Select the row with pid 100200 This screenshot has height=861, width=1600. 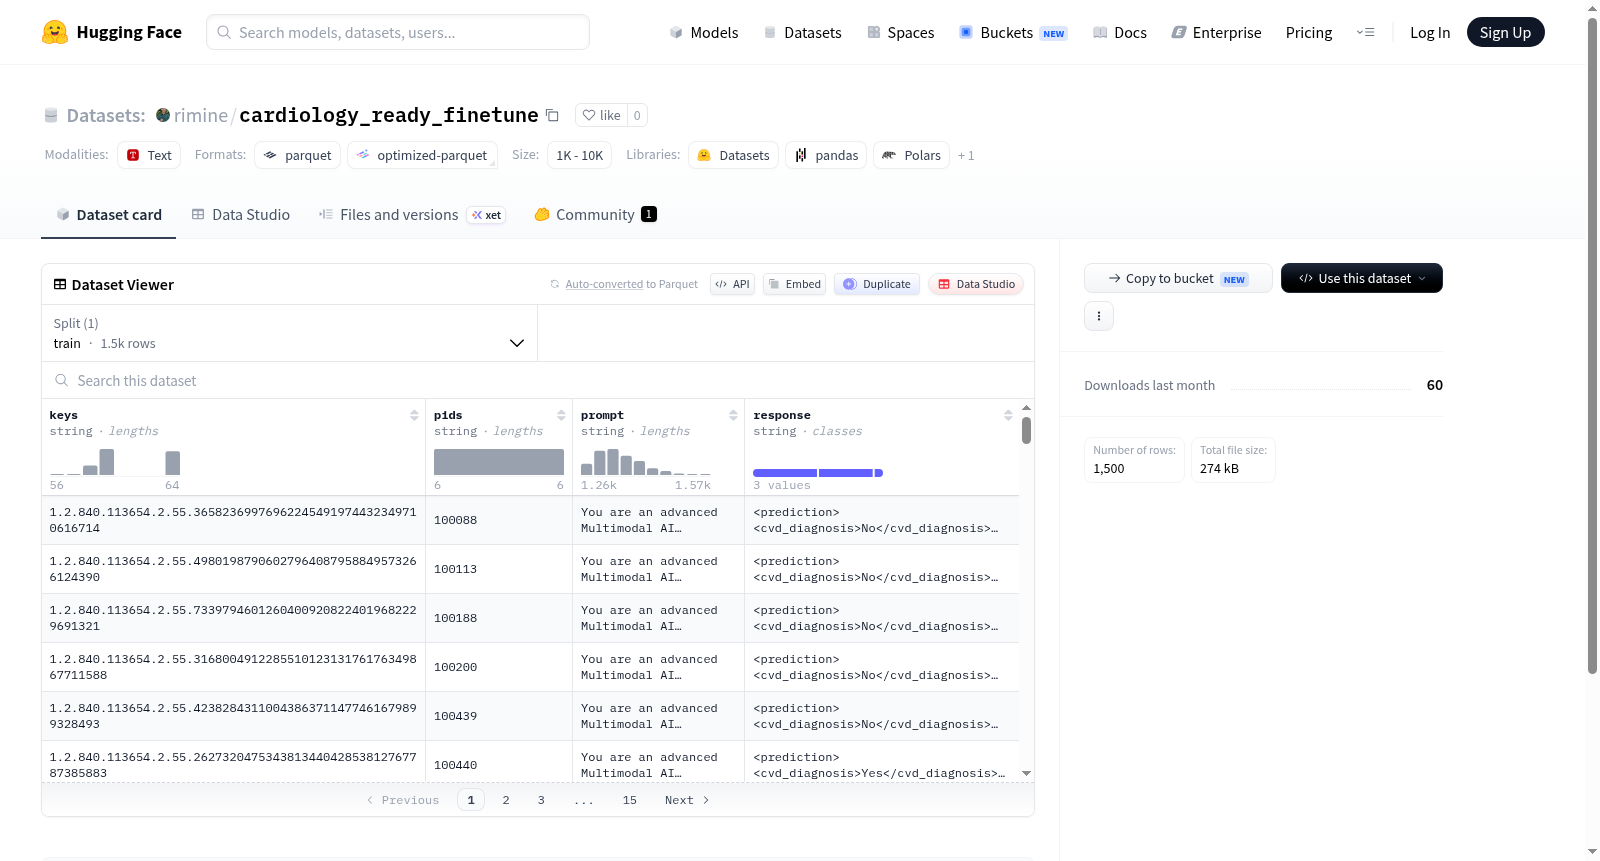tap(530, 667)
